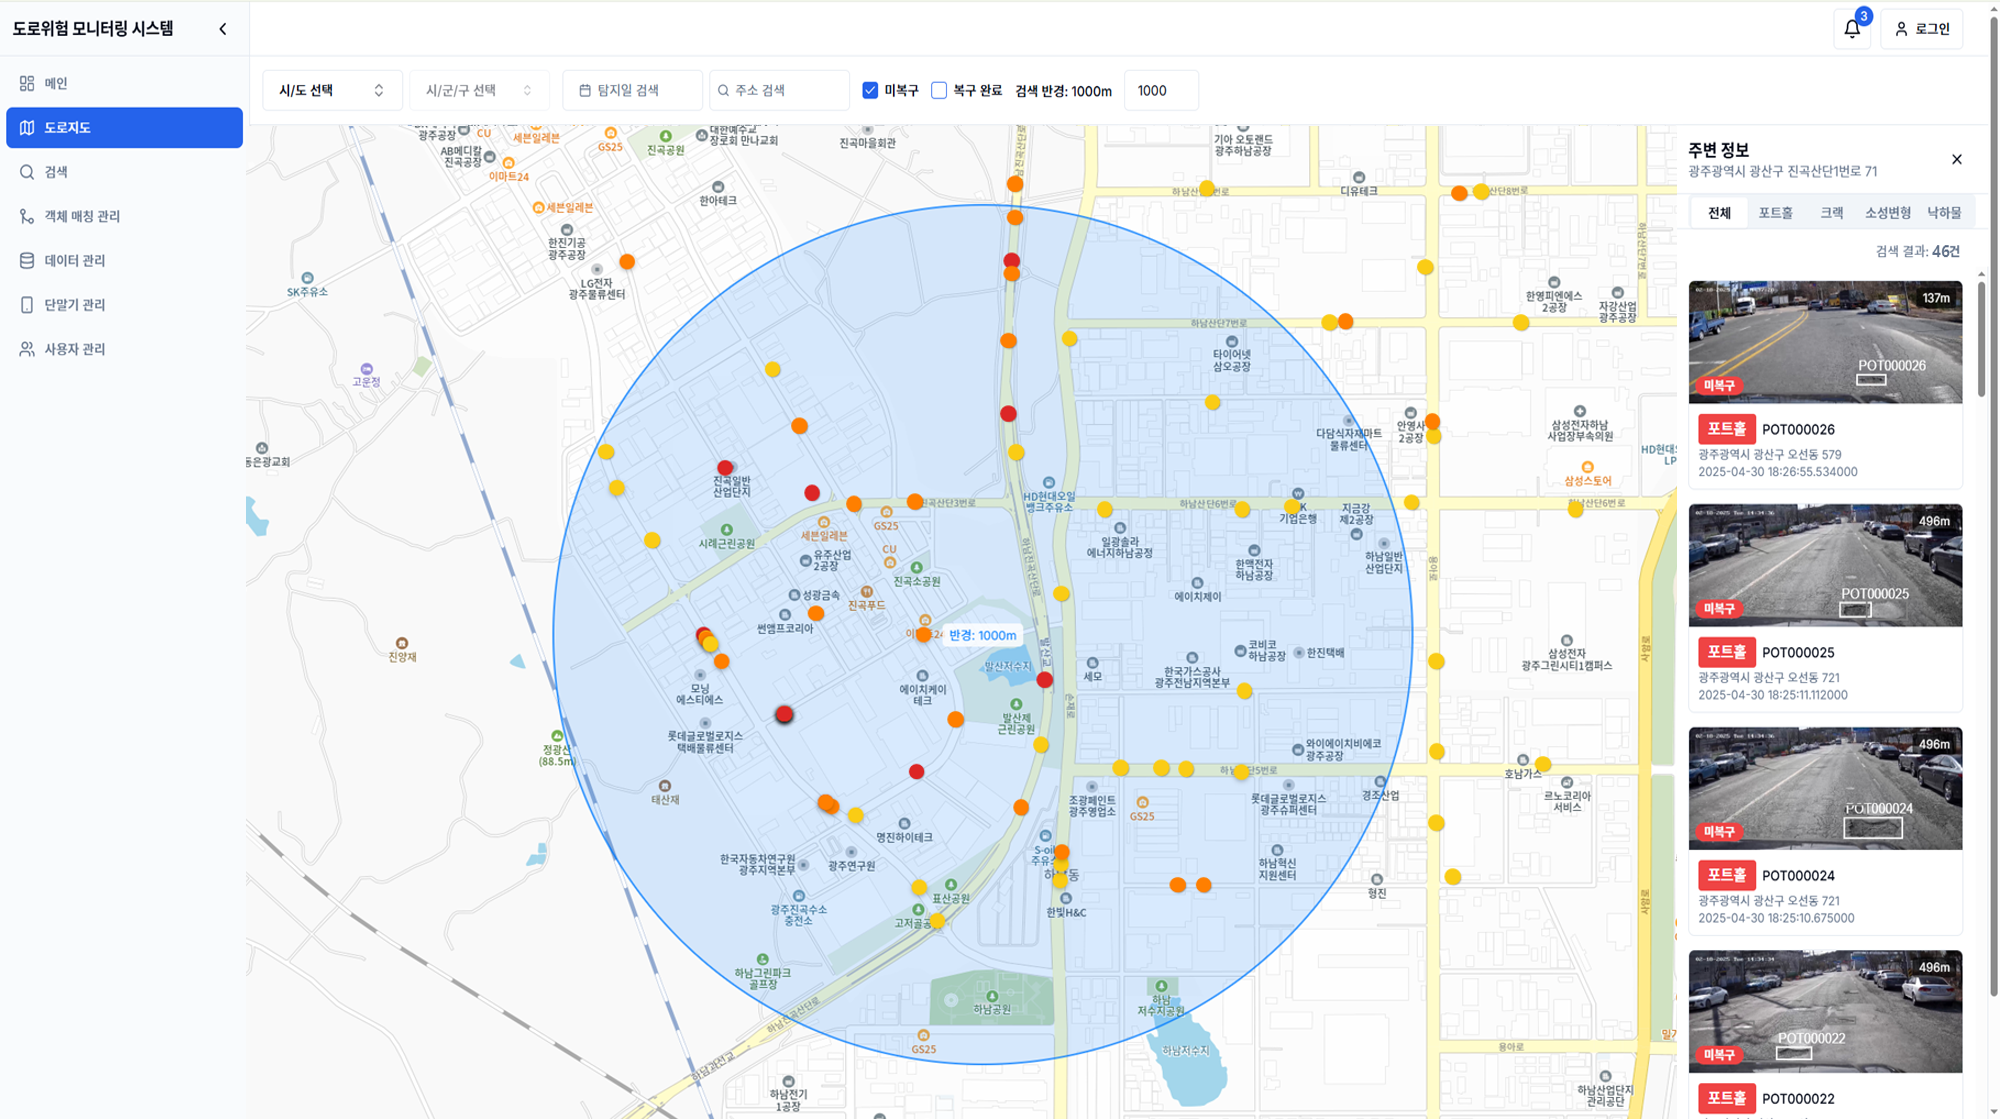This screenshot has height=1119, width=2000.
Task: Open notifications bell with badge 3
Action: click(x=1852, y=29)
